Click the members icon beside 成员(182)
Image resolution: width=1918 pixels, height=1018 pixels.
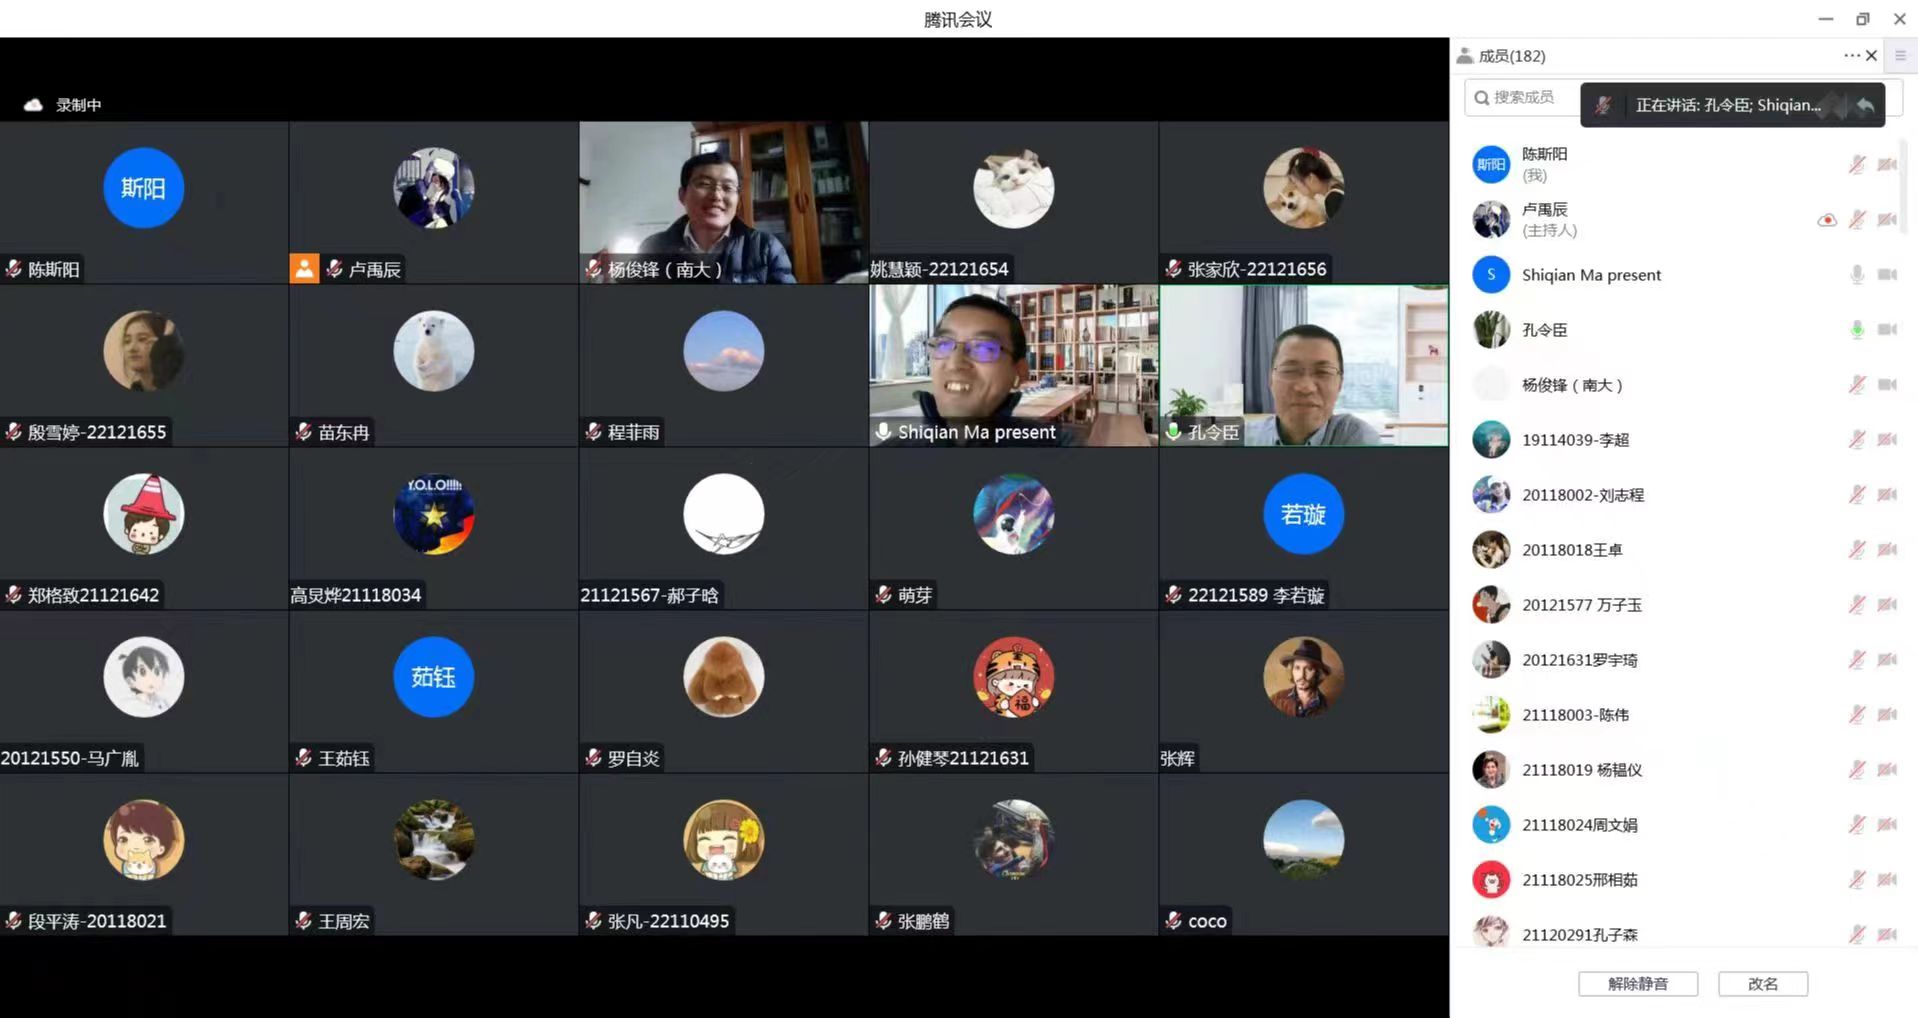(x=1465, y=56)
